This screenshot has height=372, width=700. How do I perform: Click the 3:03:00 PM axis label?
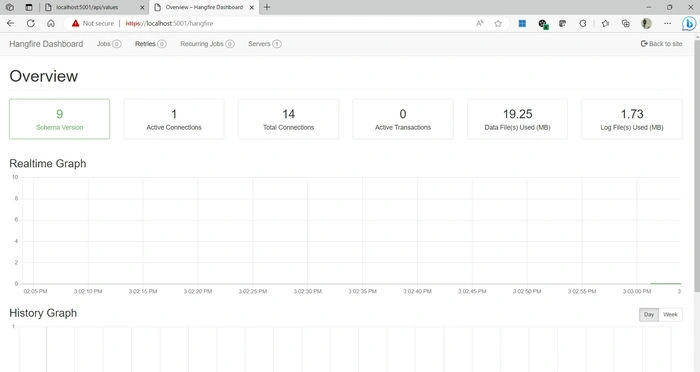[637, 291]
